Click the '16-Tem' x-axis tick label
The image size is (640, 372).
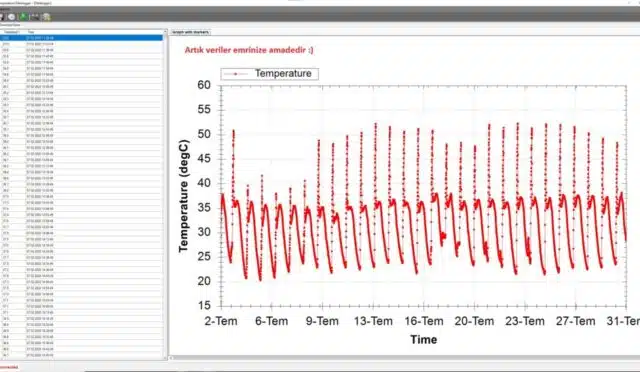tap(424, 321)
